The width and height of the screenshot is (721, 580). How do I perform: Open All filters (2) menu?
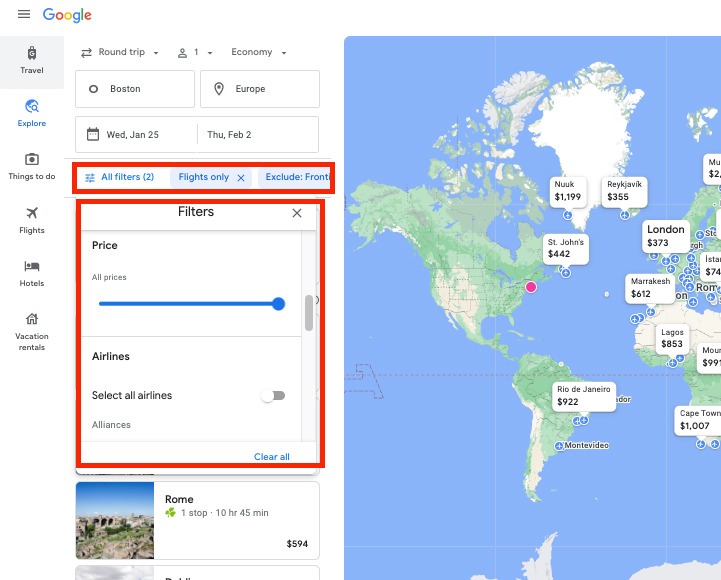click(x=120, y=177)
